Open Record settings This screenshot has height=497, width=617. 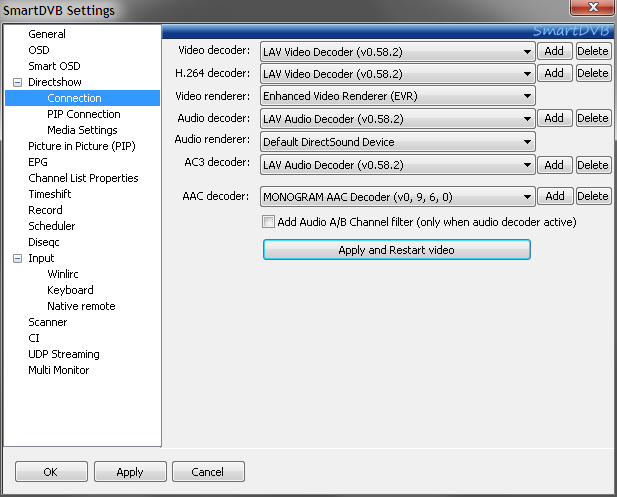coord(45,210)
